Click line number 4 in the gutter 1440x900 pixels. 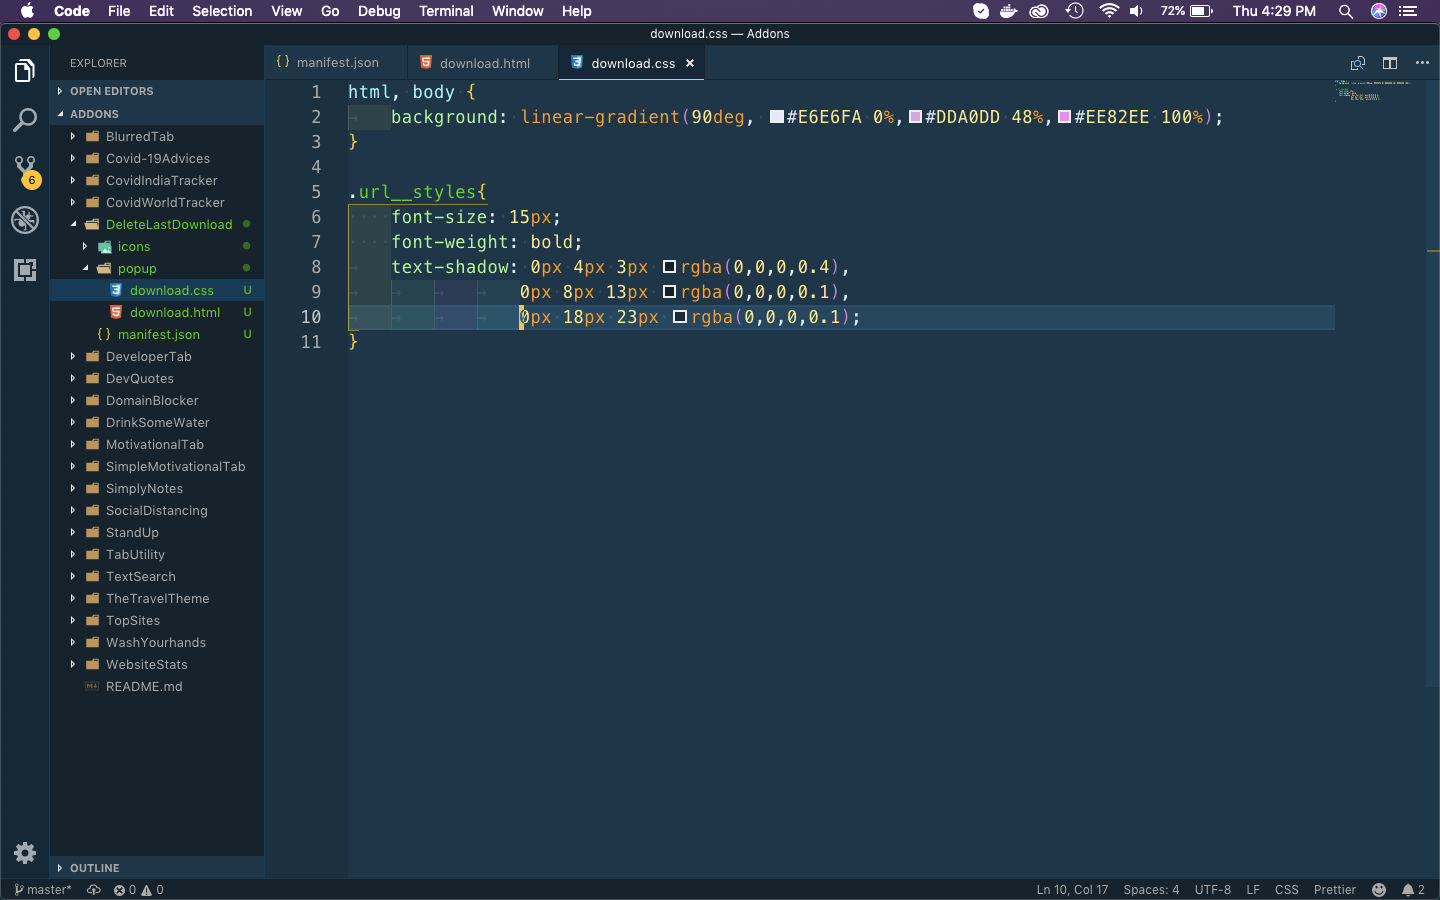[316, 167]
